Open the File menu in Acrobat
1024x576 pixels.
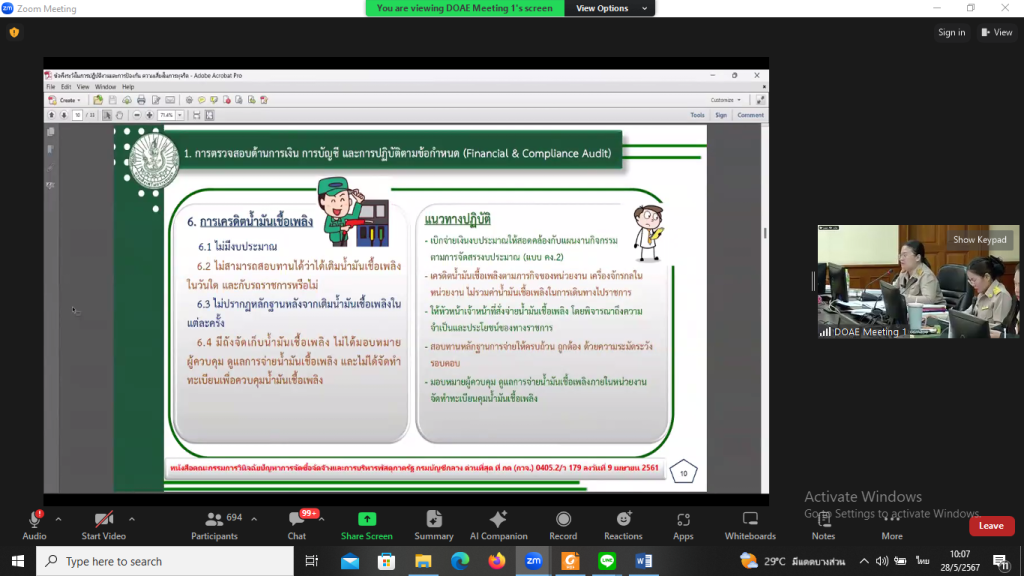click(x=50, y=87)
